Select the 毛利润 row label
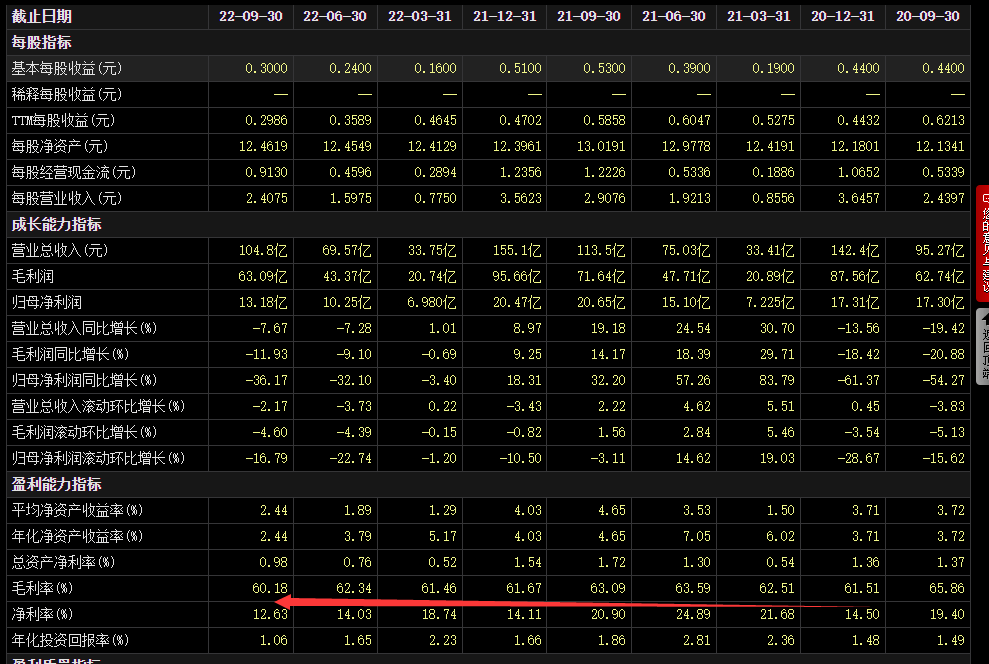This screenshot has width=989, height=664. click(x=33, y=276)
